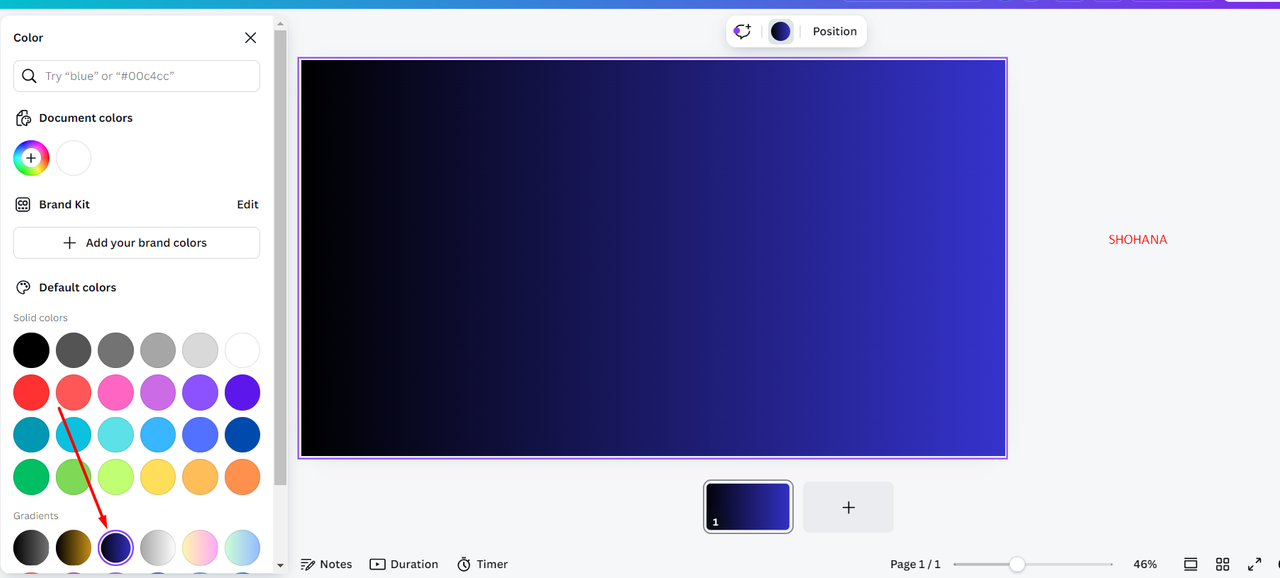
Task: Select the black-to-gold gradient
Action: (x=73, y=548)
